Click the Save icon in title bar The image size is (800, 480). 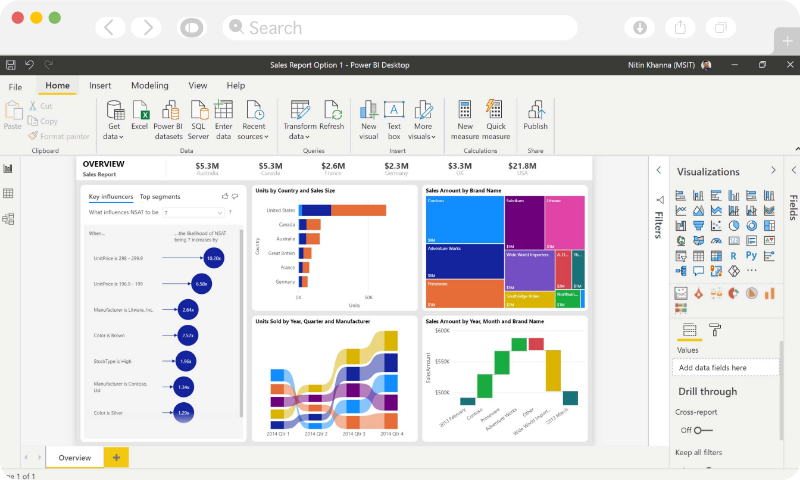click(x=11, y=64)
